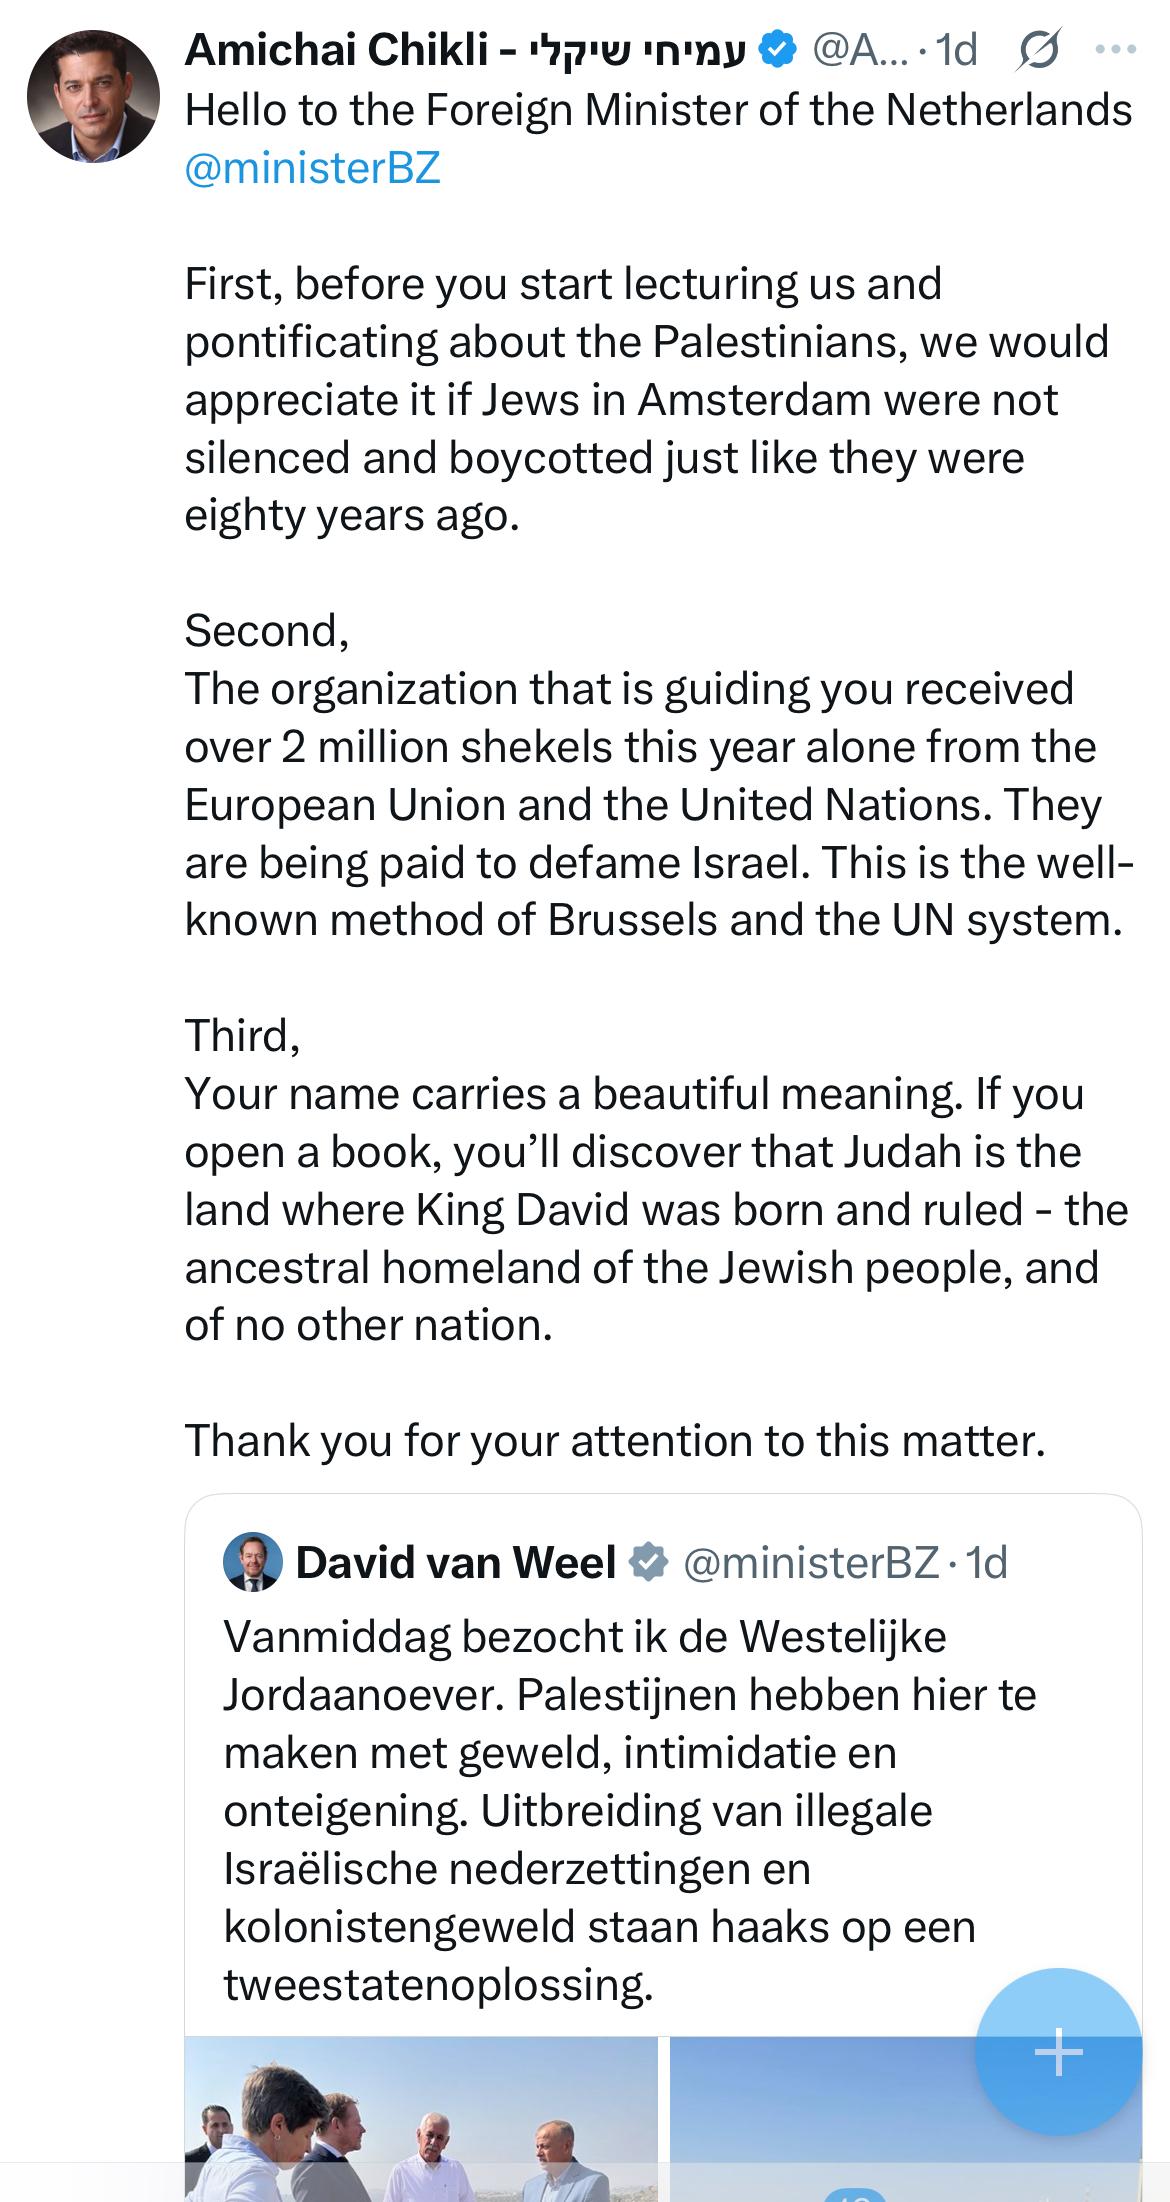
Task: Click the blue @ministerBZ mention link
Action: point(312,168)
